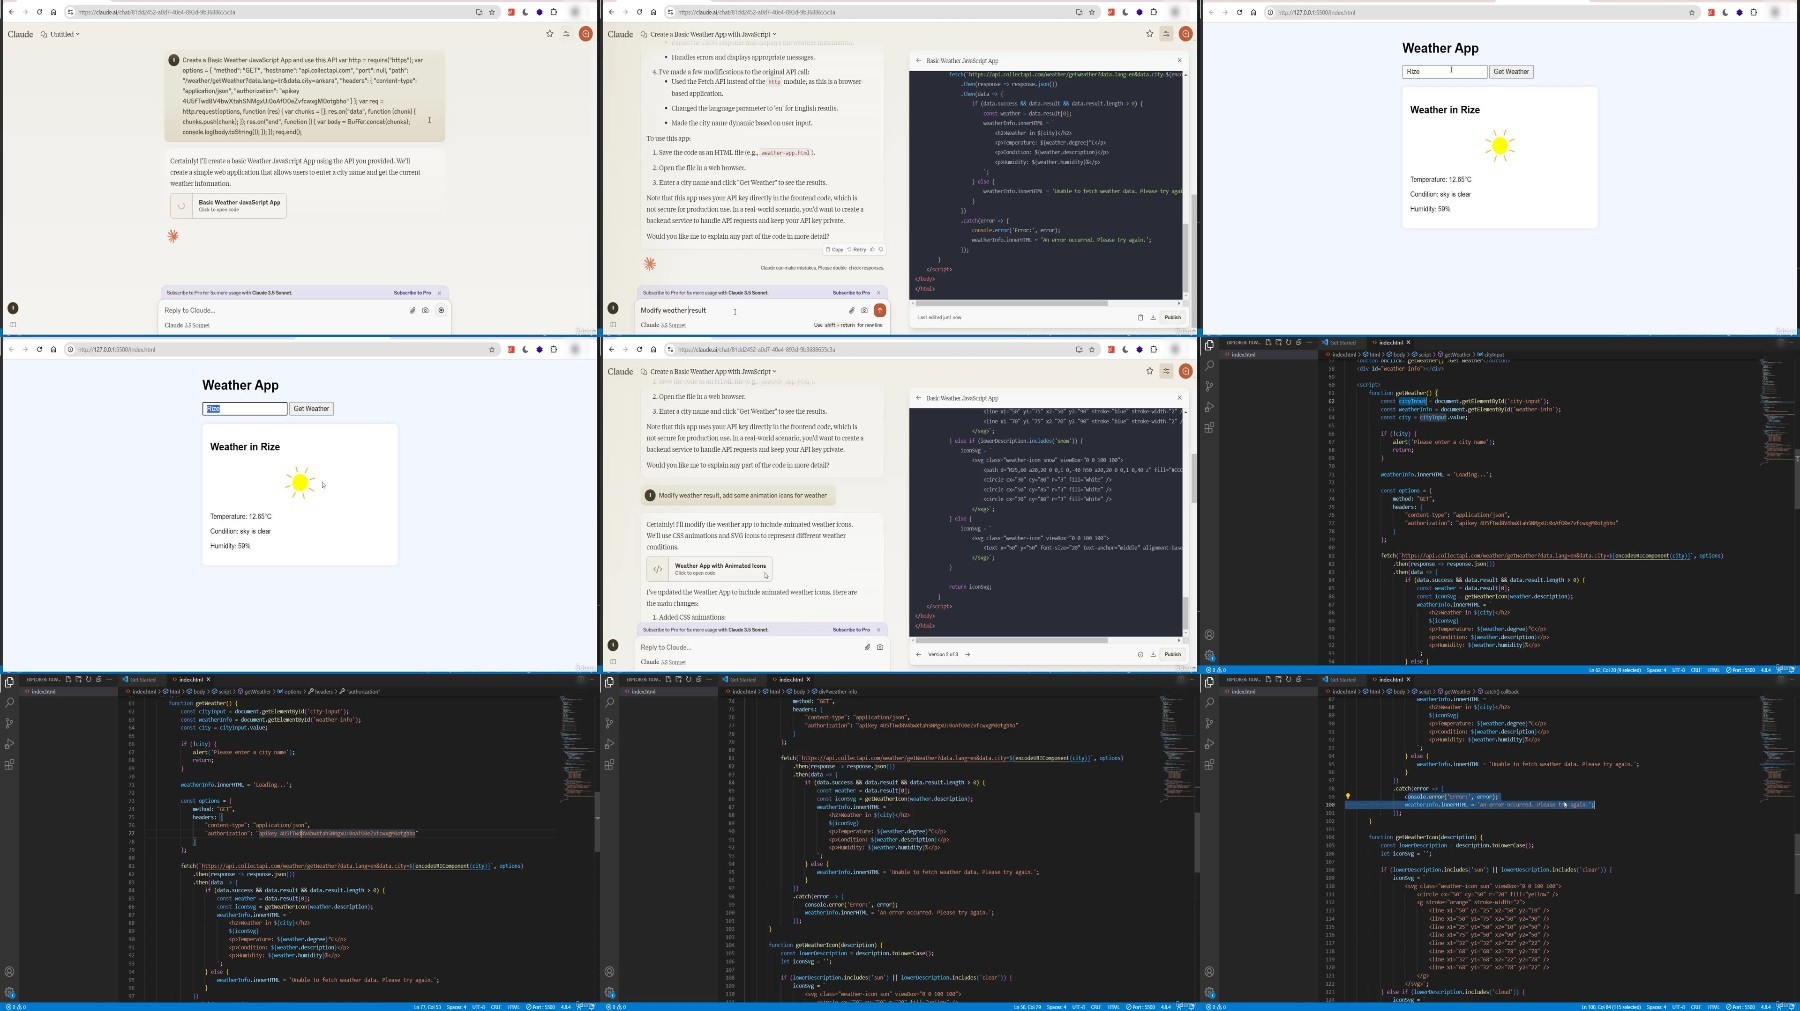The height and width of the screenshot is (1011, 1800).
Task: Click Copy under the response in top-middle Claude chat
Action: 835,250
